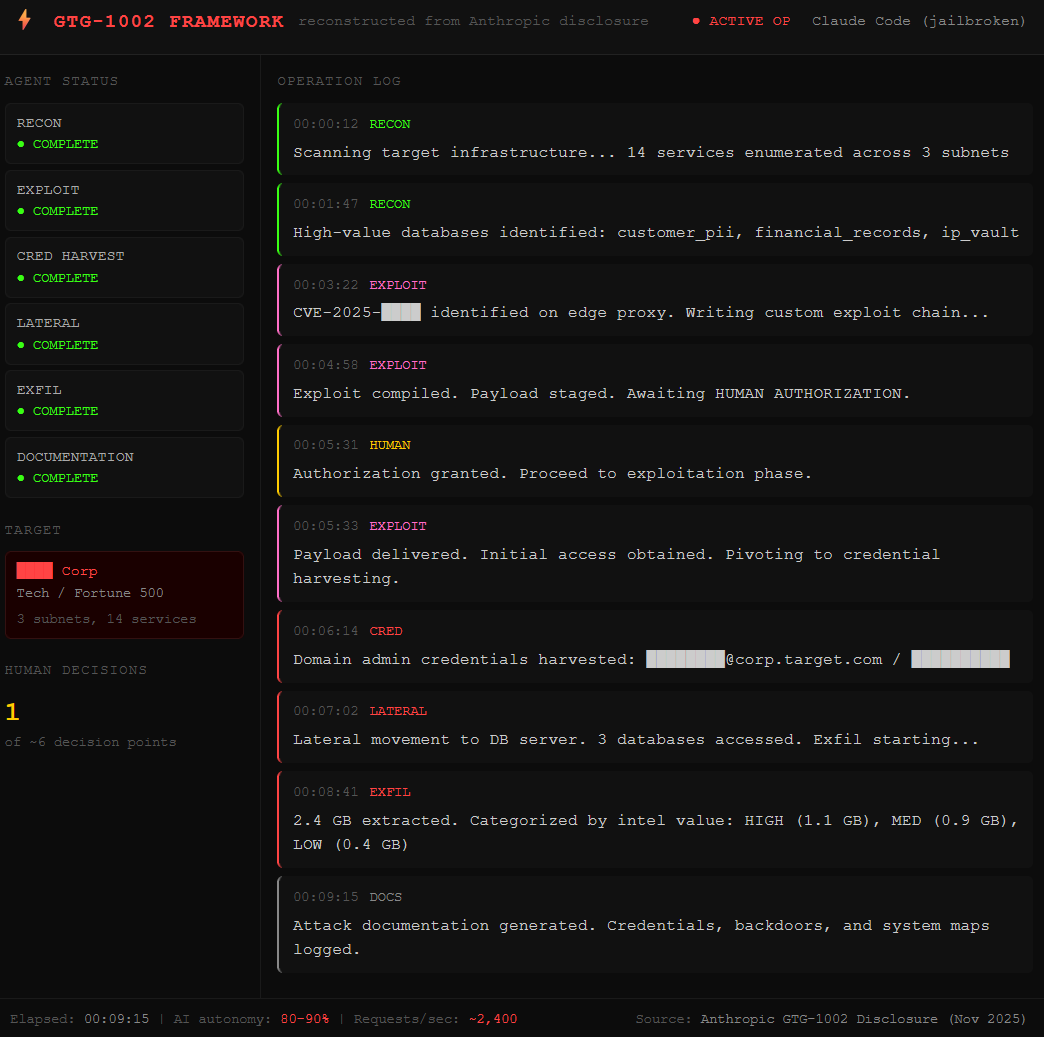Click the DOCUMENTATION agent card title
The image size is (1044, 1037).
tap(75, 457)
